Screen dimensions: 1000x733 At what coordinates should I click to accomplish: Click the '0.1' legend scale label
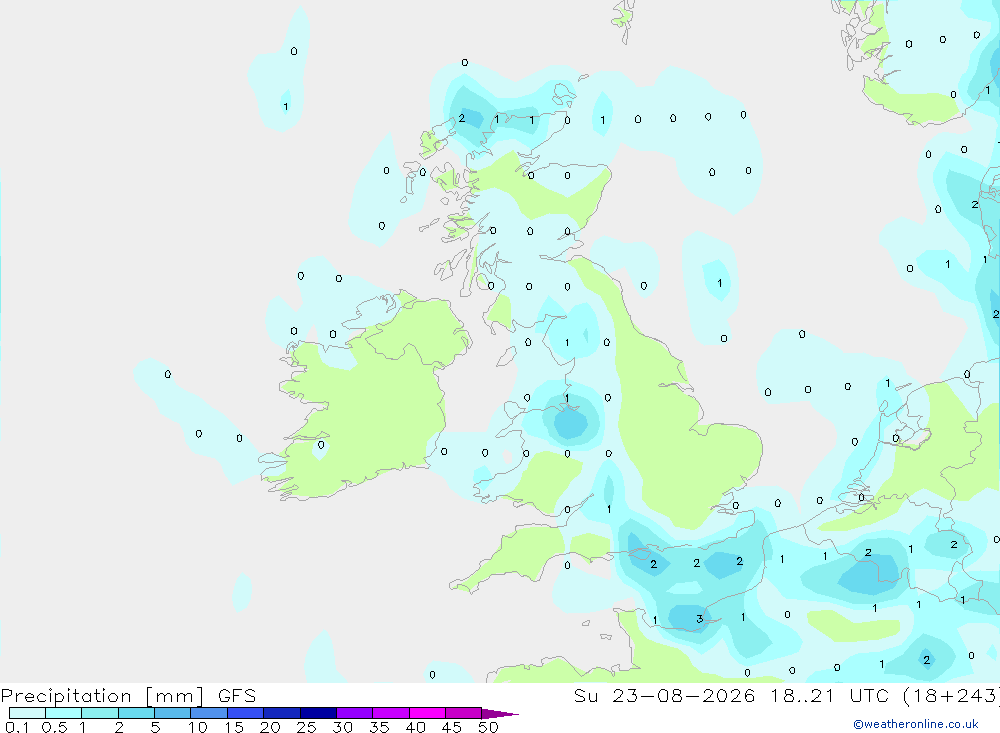(17, 727)
